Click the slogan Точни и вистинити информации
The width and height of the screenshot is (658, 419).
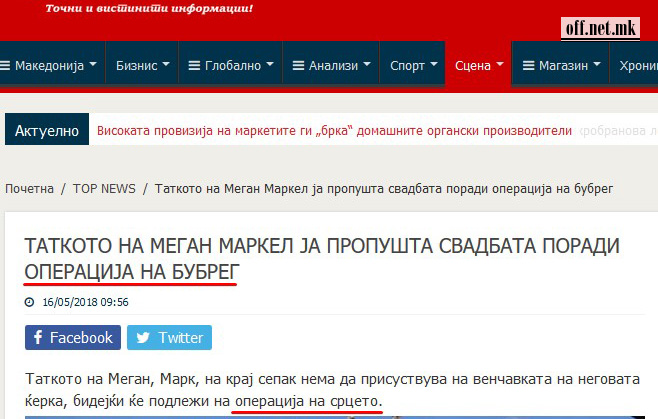click(149, 8)
